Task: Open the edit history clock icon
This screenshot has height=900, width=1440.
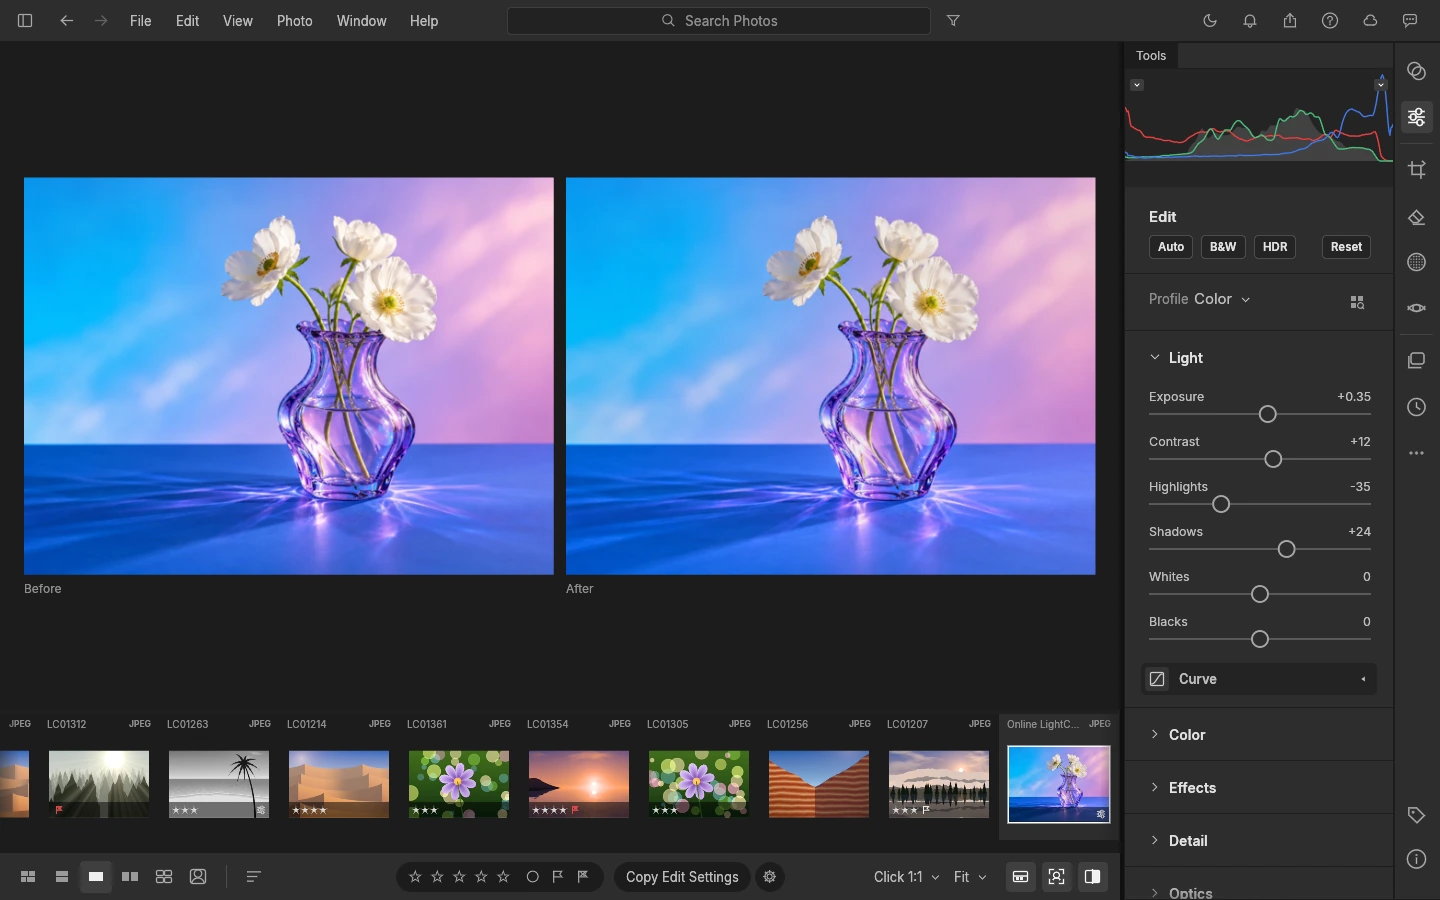Action: 1416,407
